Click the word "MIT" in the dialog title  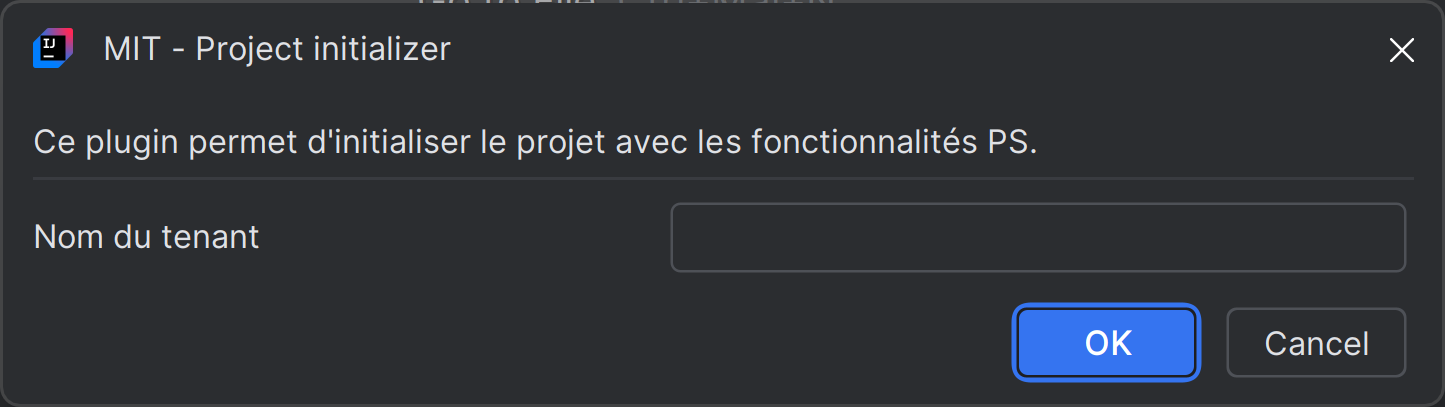coord(132,49)
